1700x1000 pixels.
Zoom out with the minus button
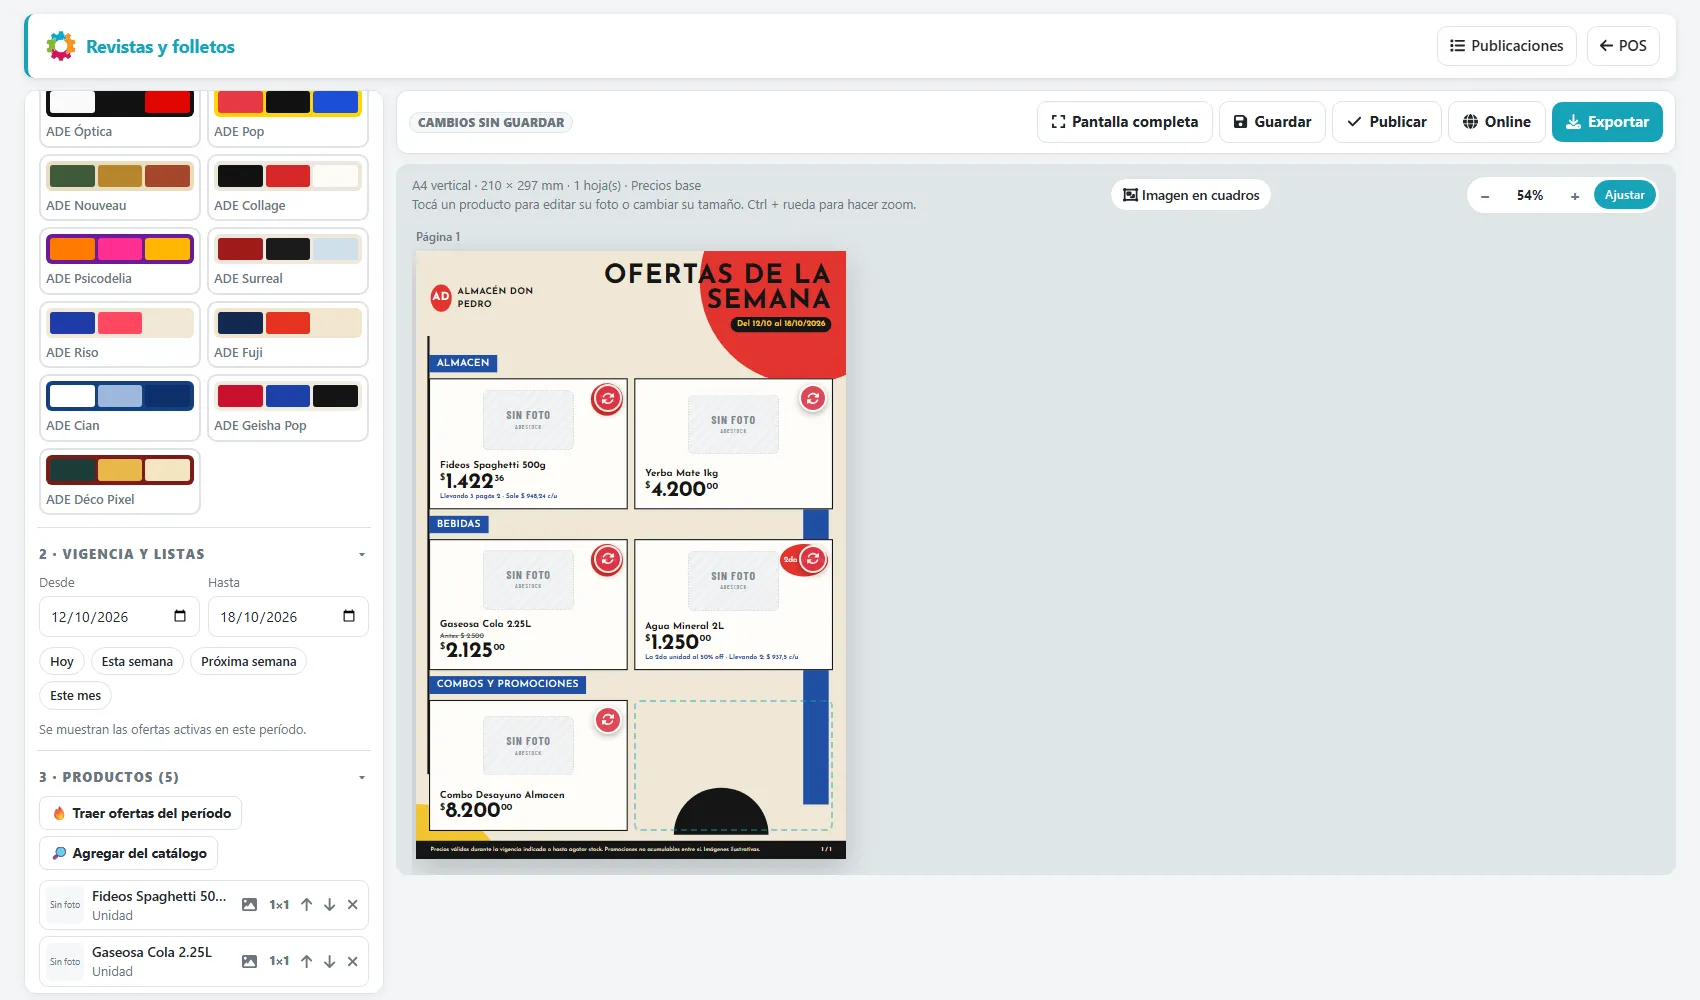click(x=1485, y=196)
